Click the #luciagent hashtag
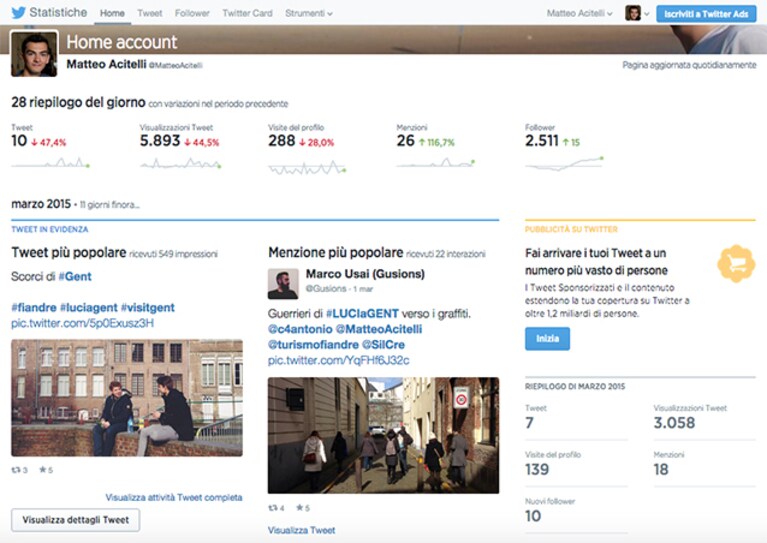This screenshot has width=767, height=543. pos(89,308)
